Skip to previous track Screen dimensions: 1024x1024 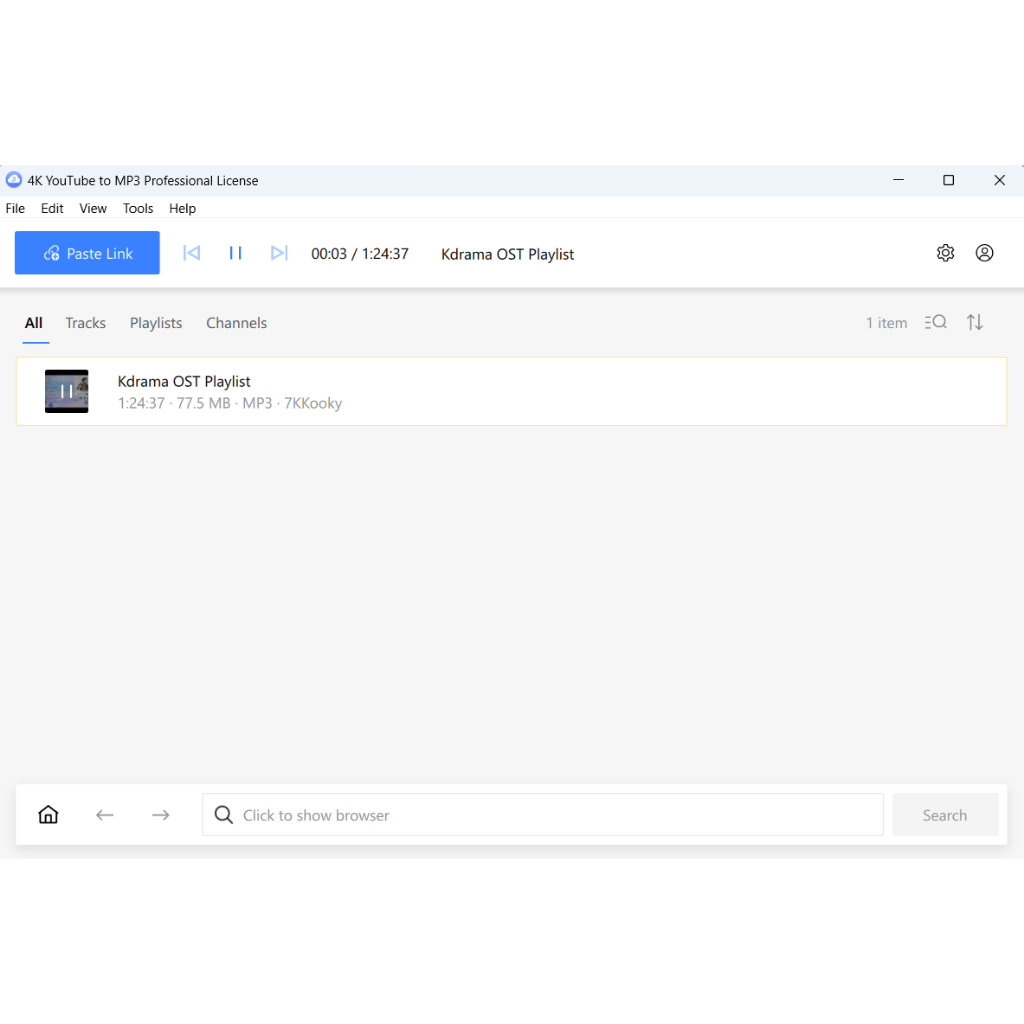point(191,253)
